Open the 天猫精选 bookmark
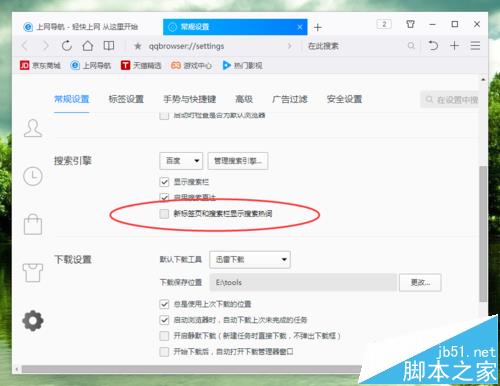The height and width of the screenshot is (386, 500). [x=141, y=65]
